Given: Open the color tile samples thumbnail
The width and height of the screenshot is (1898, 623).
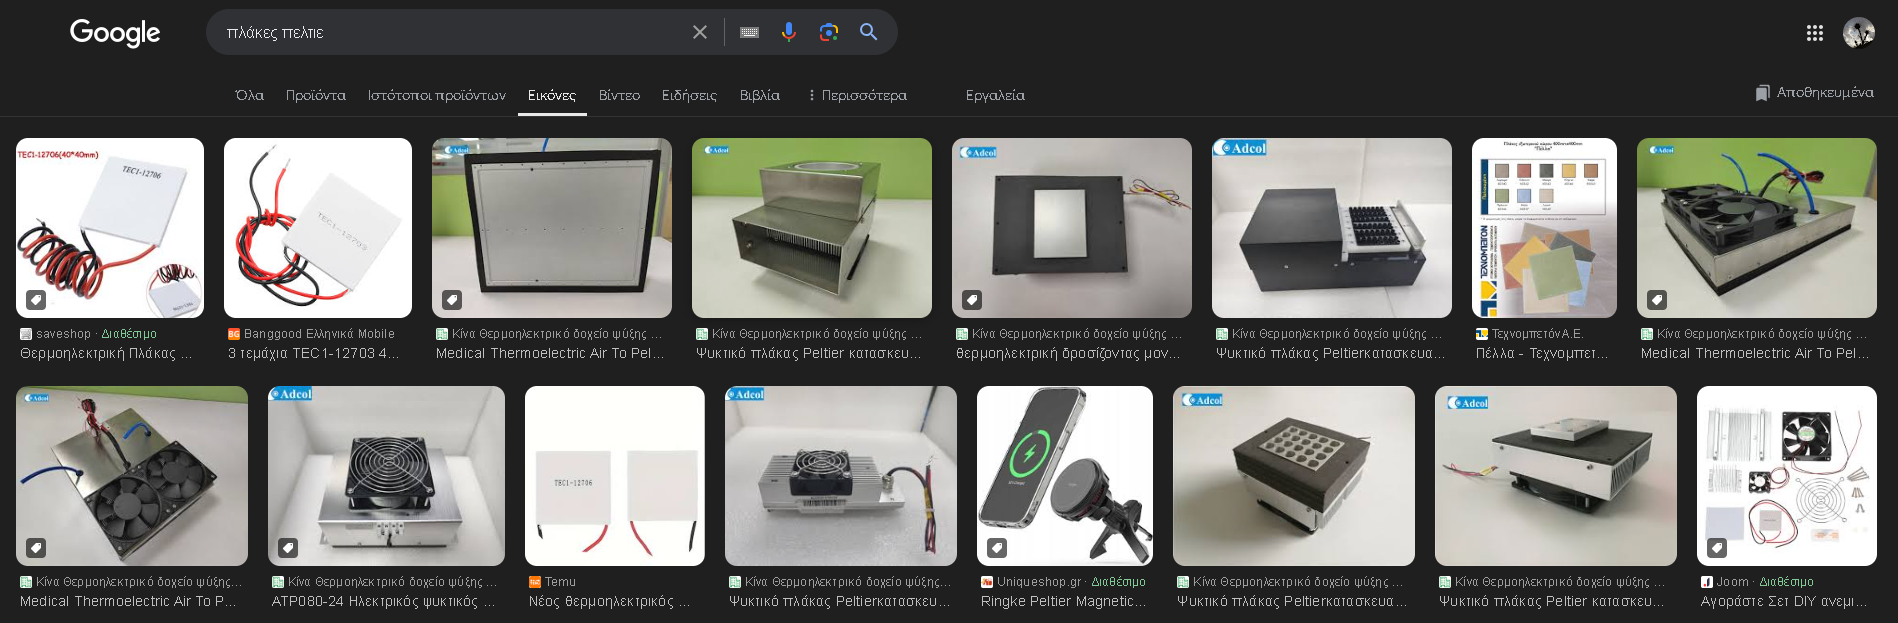Looking at the screenshot, I should point(1544,228).
